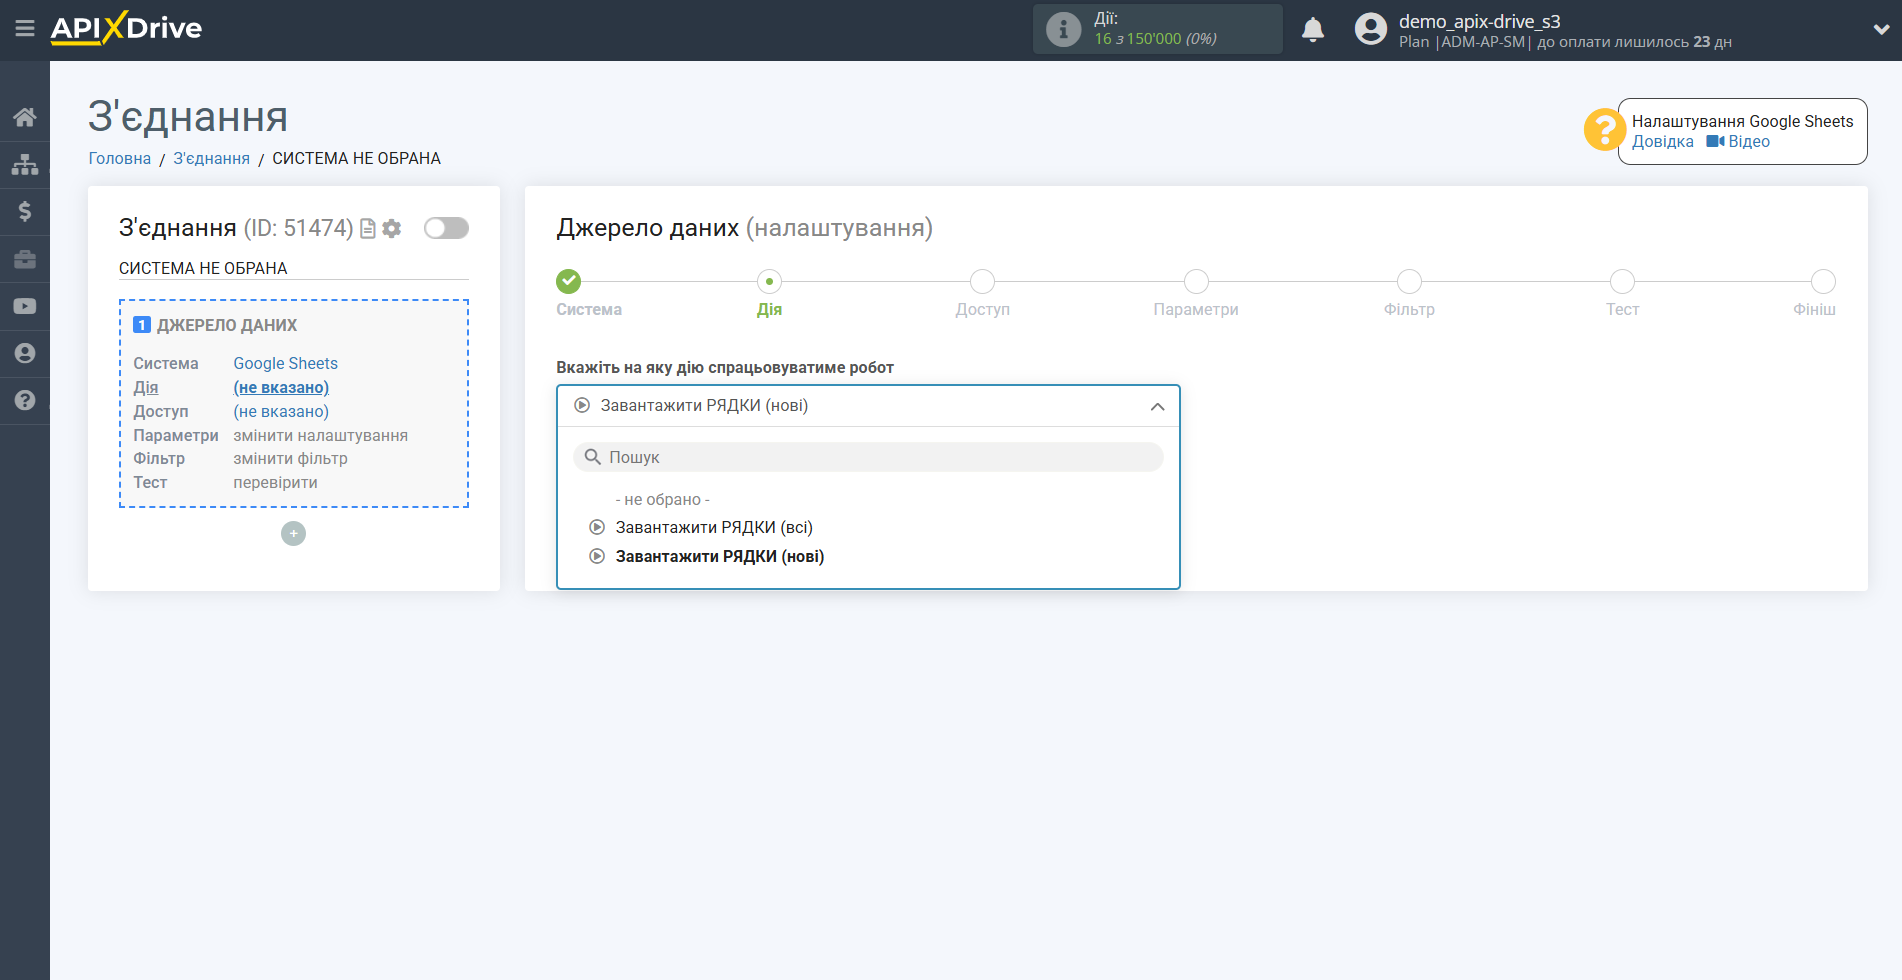Toggle the connection on/off switch
The image size is (1902, 980).
446,228
